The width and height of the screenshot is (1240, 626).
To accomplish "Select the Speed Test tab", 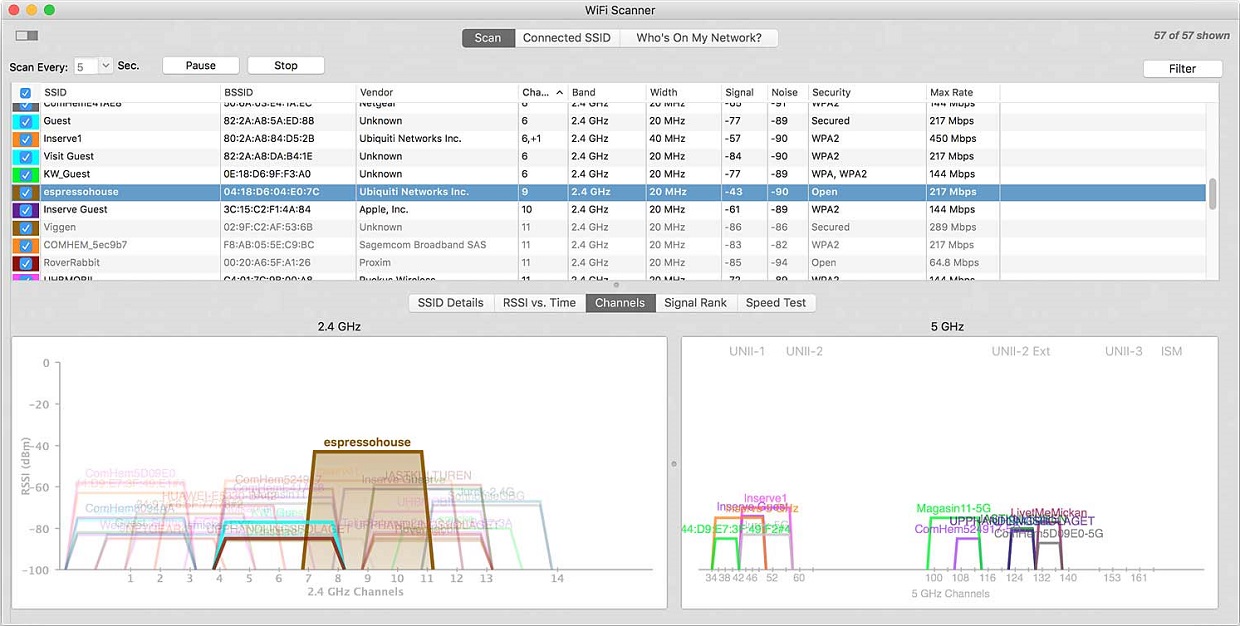I will [x=776, y=303].
